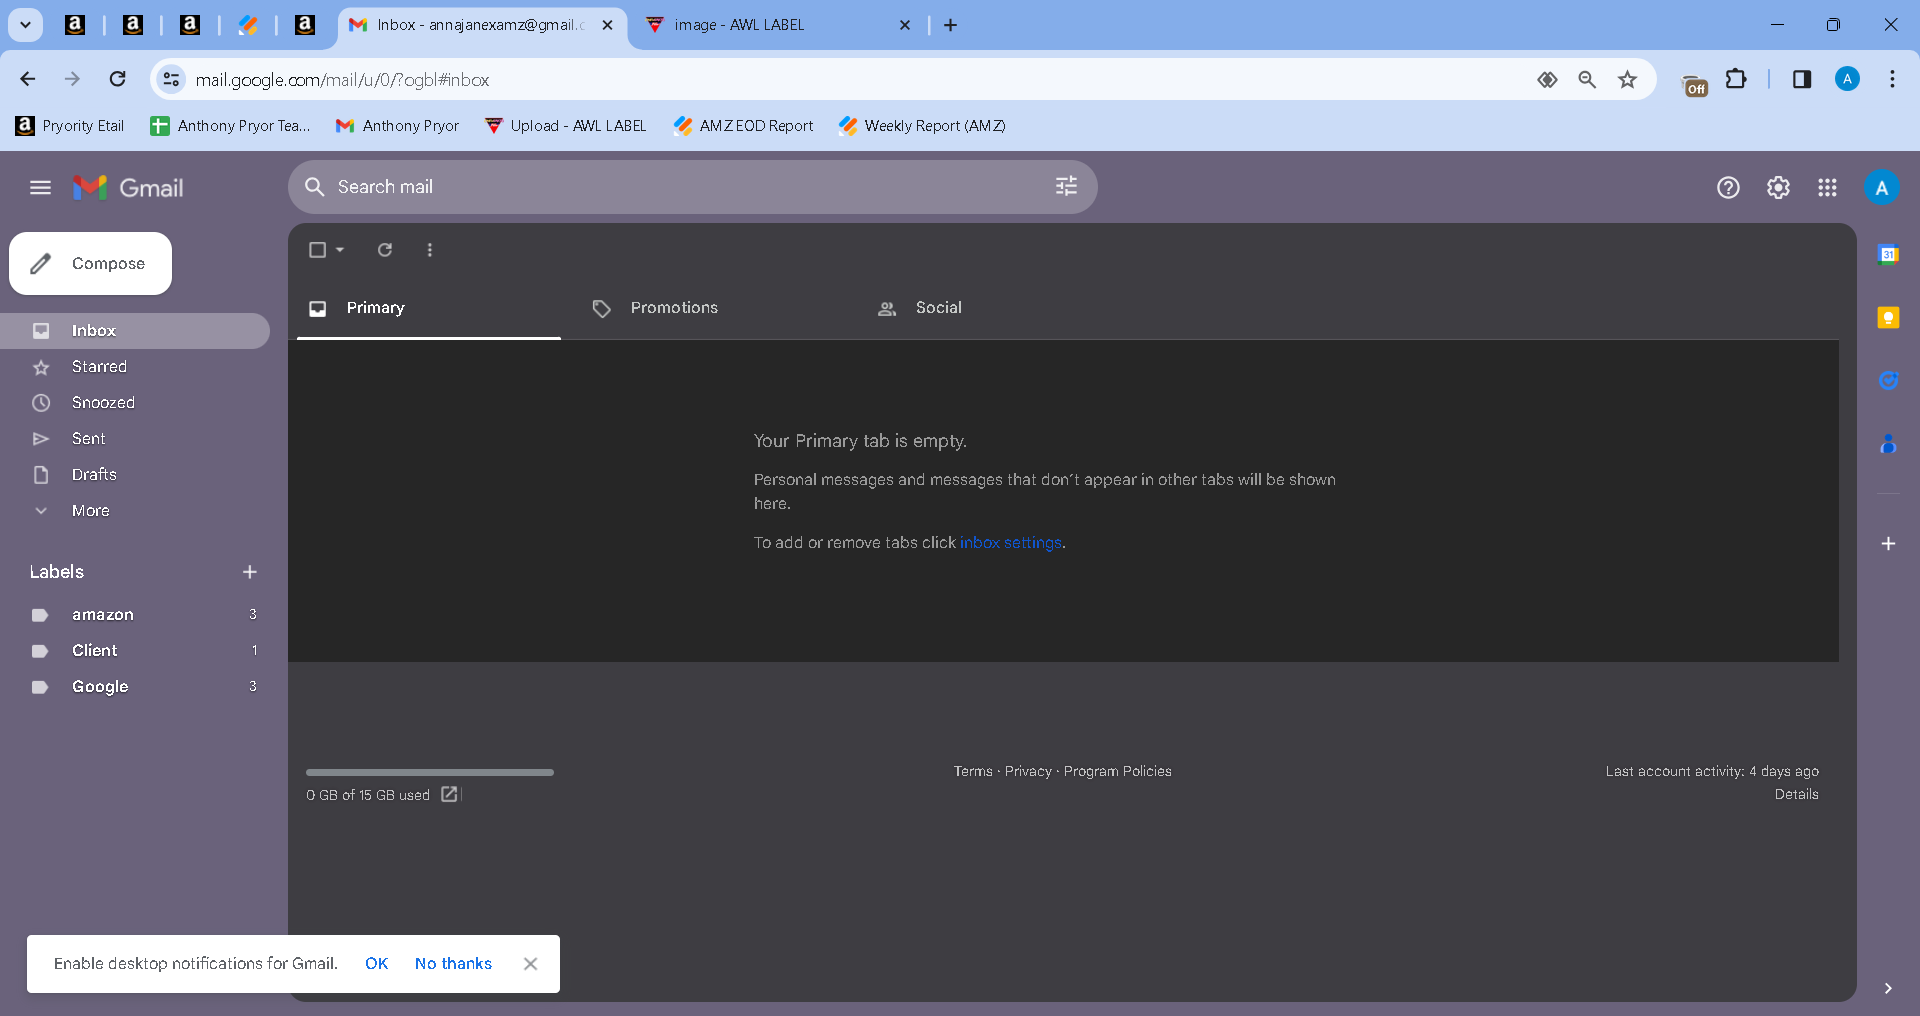
Task: View site information icon in address bar
Action: (x=172, y=79)
